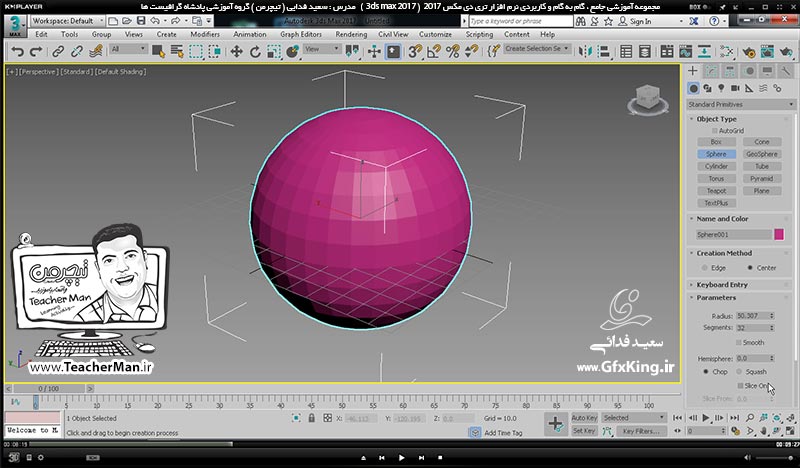
Task: Toggle the Angle Snap icon
Action: click(434, 52)
